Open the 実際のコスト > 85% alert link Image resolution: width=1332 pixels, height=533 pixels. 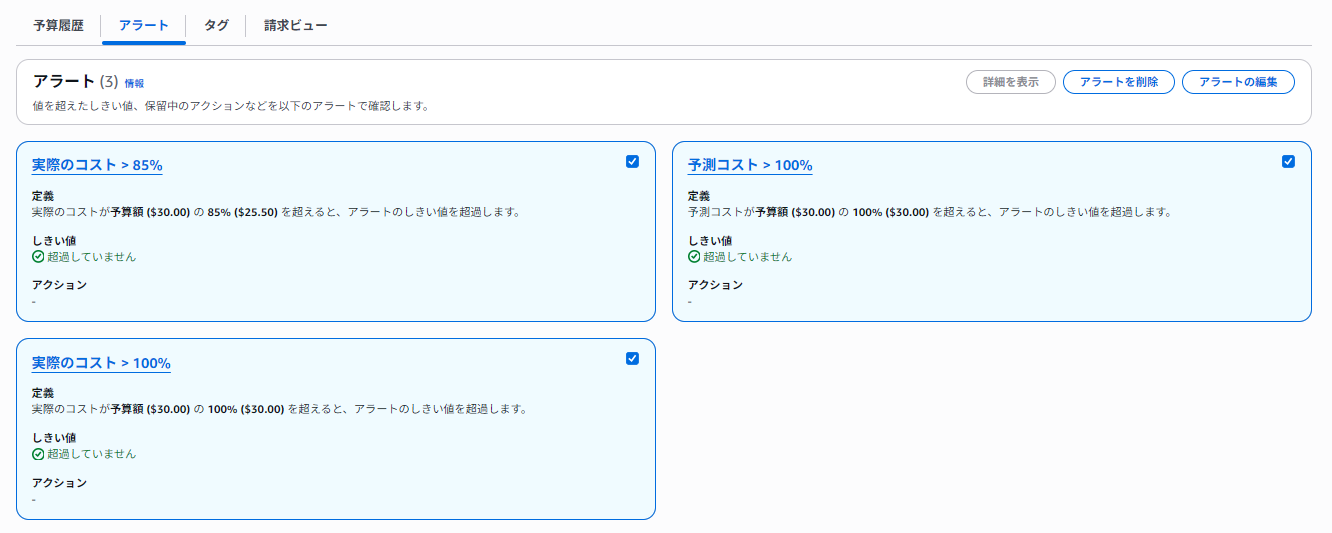point(97,166)
